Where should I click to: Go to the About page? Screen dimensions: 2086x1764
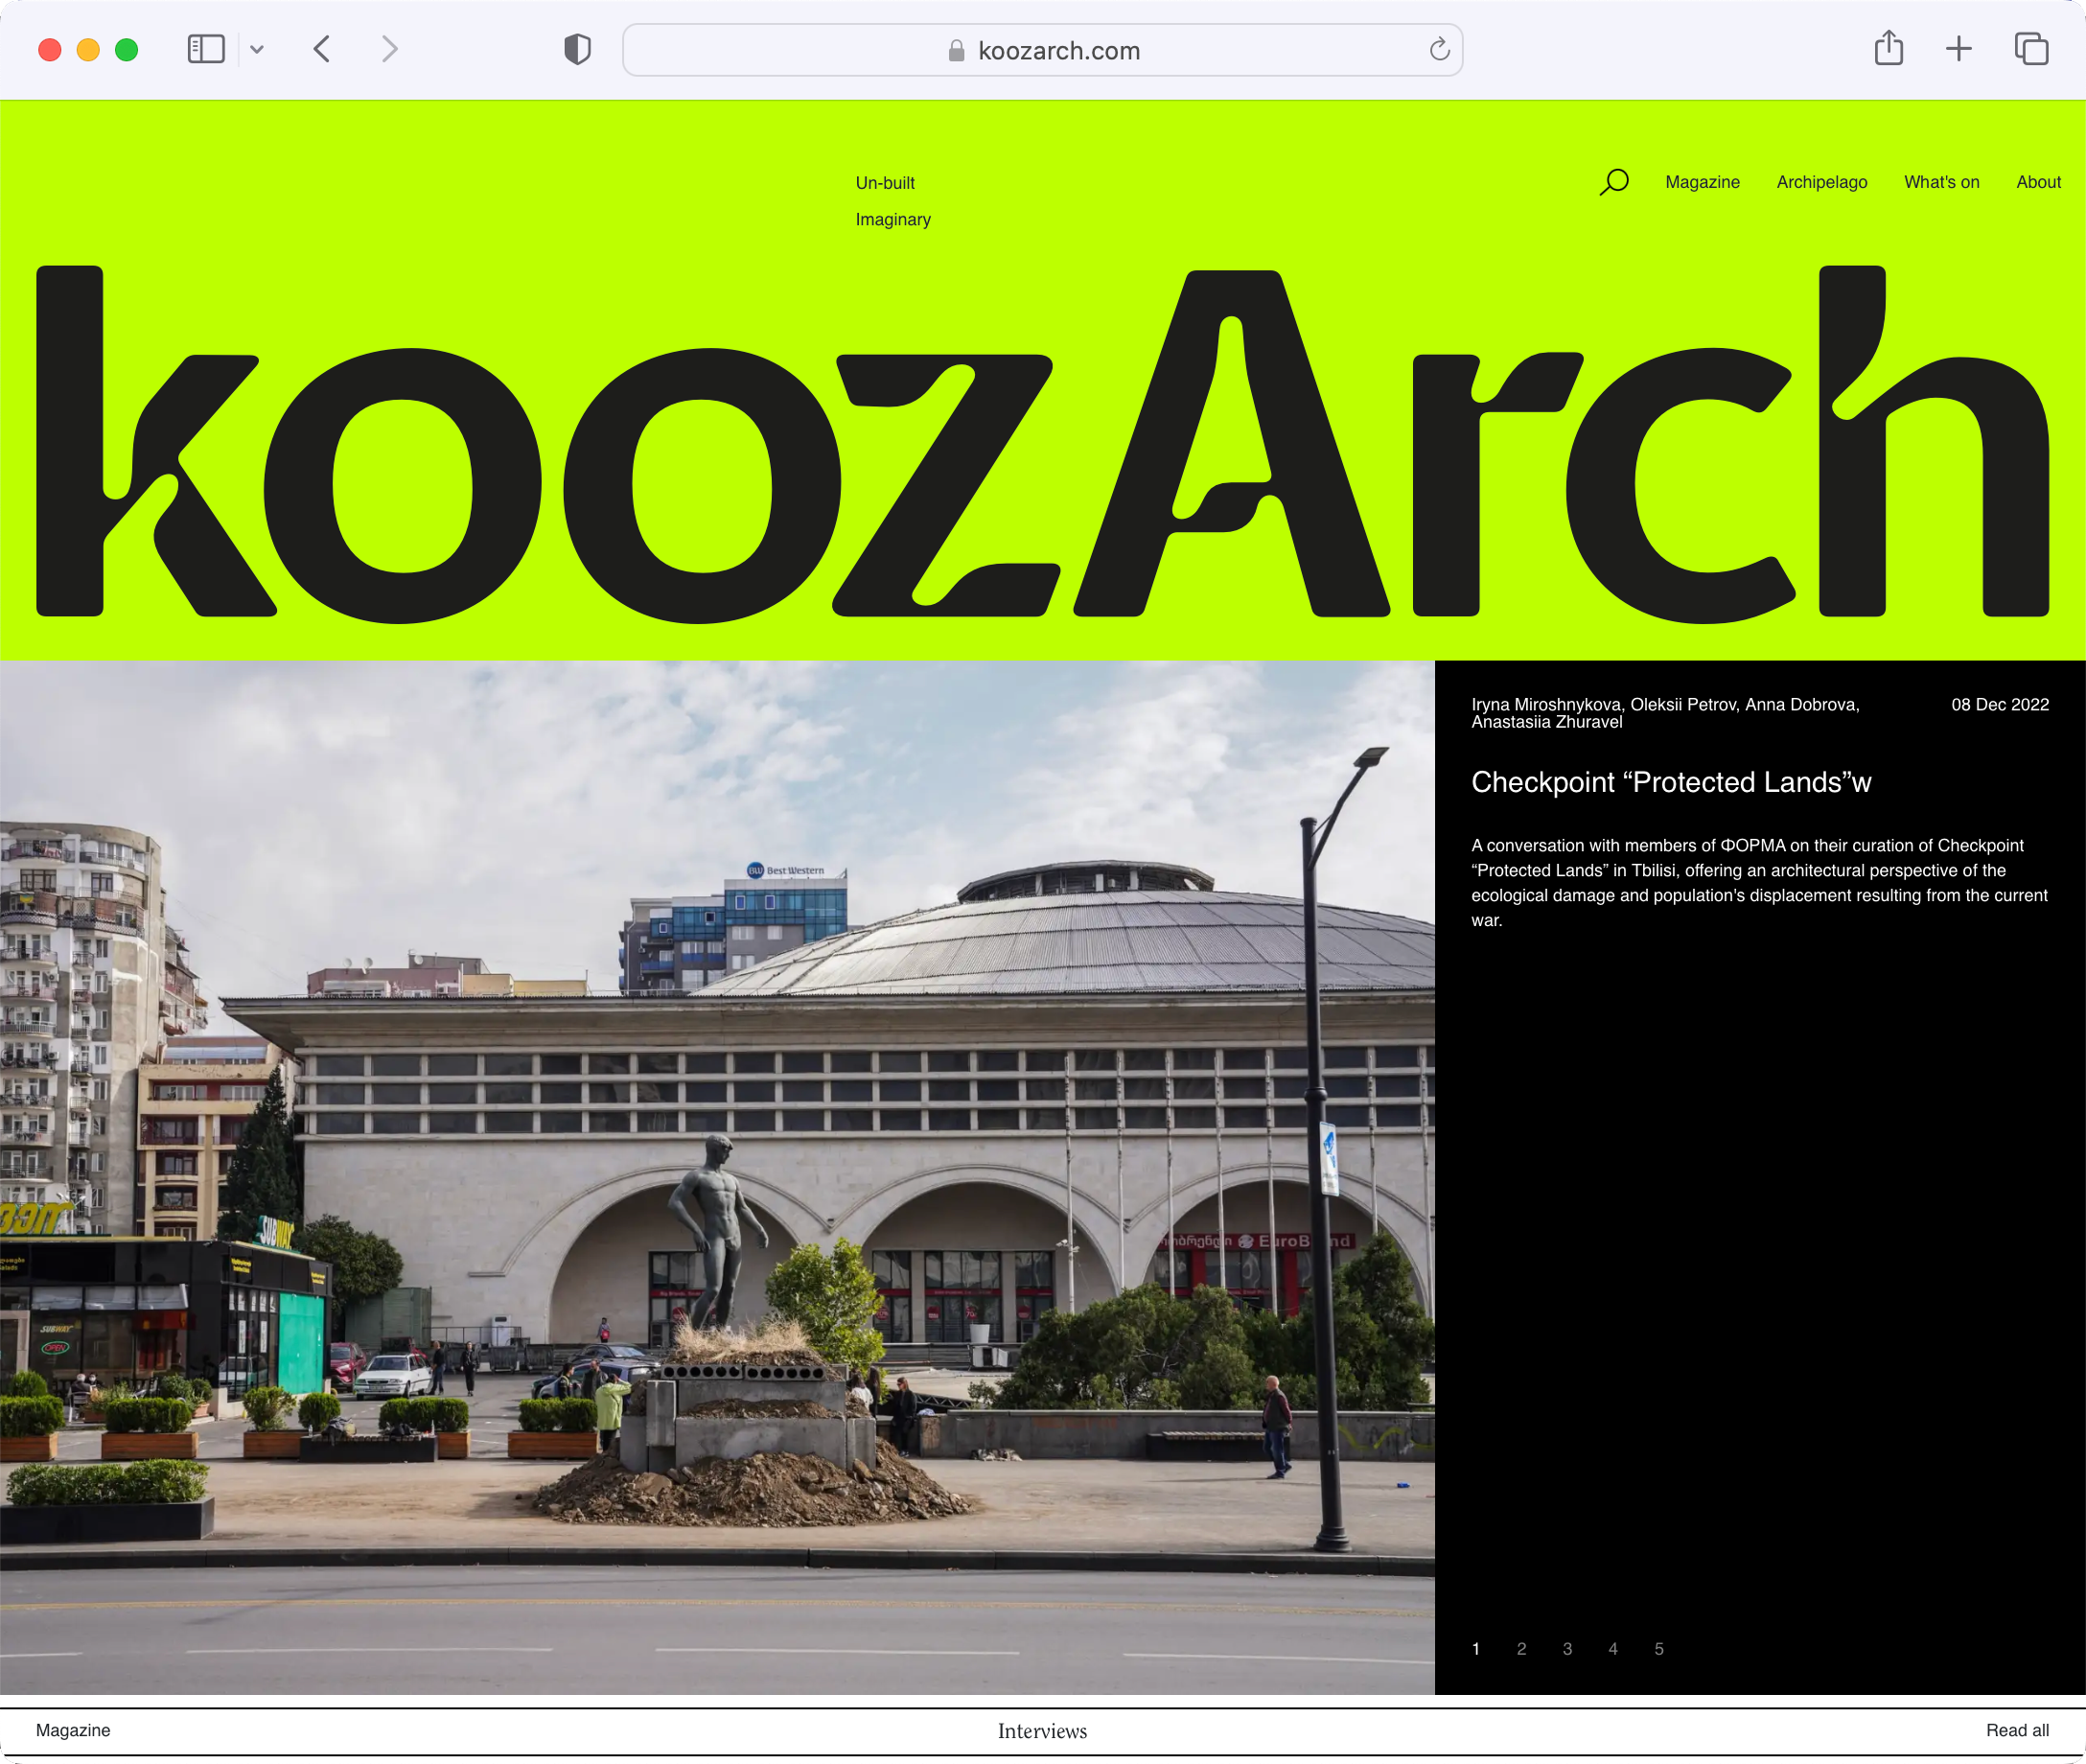[x=2038, y=182]
